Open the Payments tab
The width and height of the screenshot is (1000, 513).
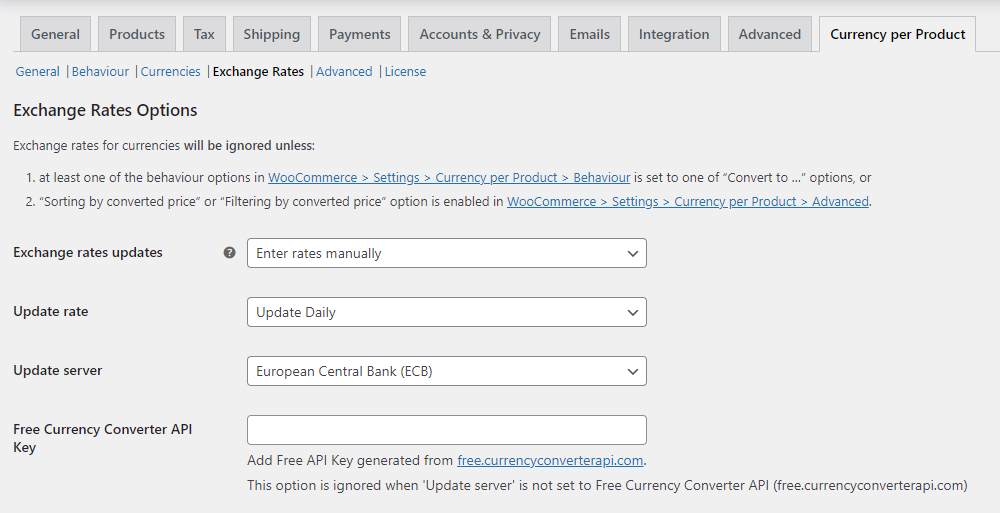tap(359, 34)
